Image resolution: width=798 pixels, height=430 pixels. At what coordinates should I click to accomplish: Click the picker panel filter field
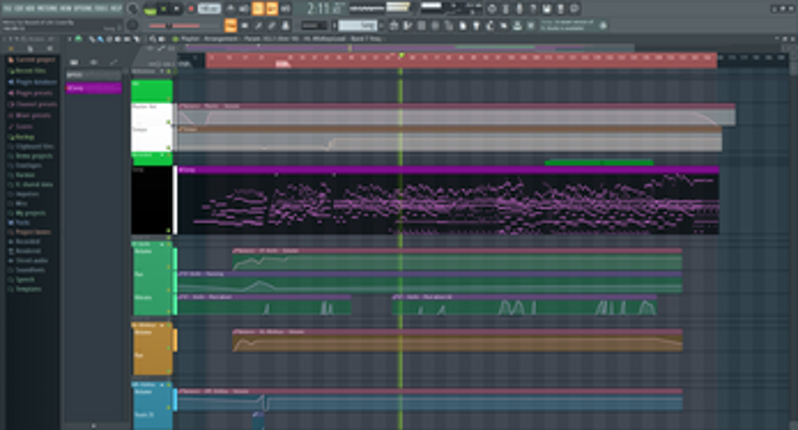pyautogui.click(x=94, y=75)
